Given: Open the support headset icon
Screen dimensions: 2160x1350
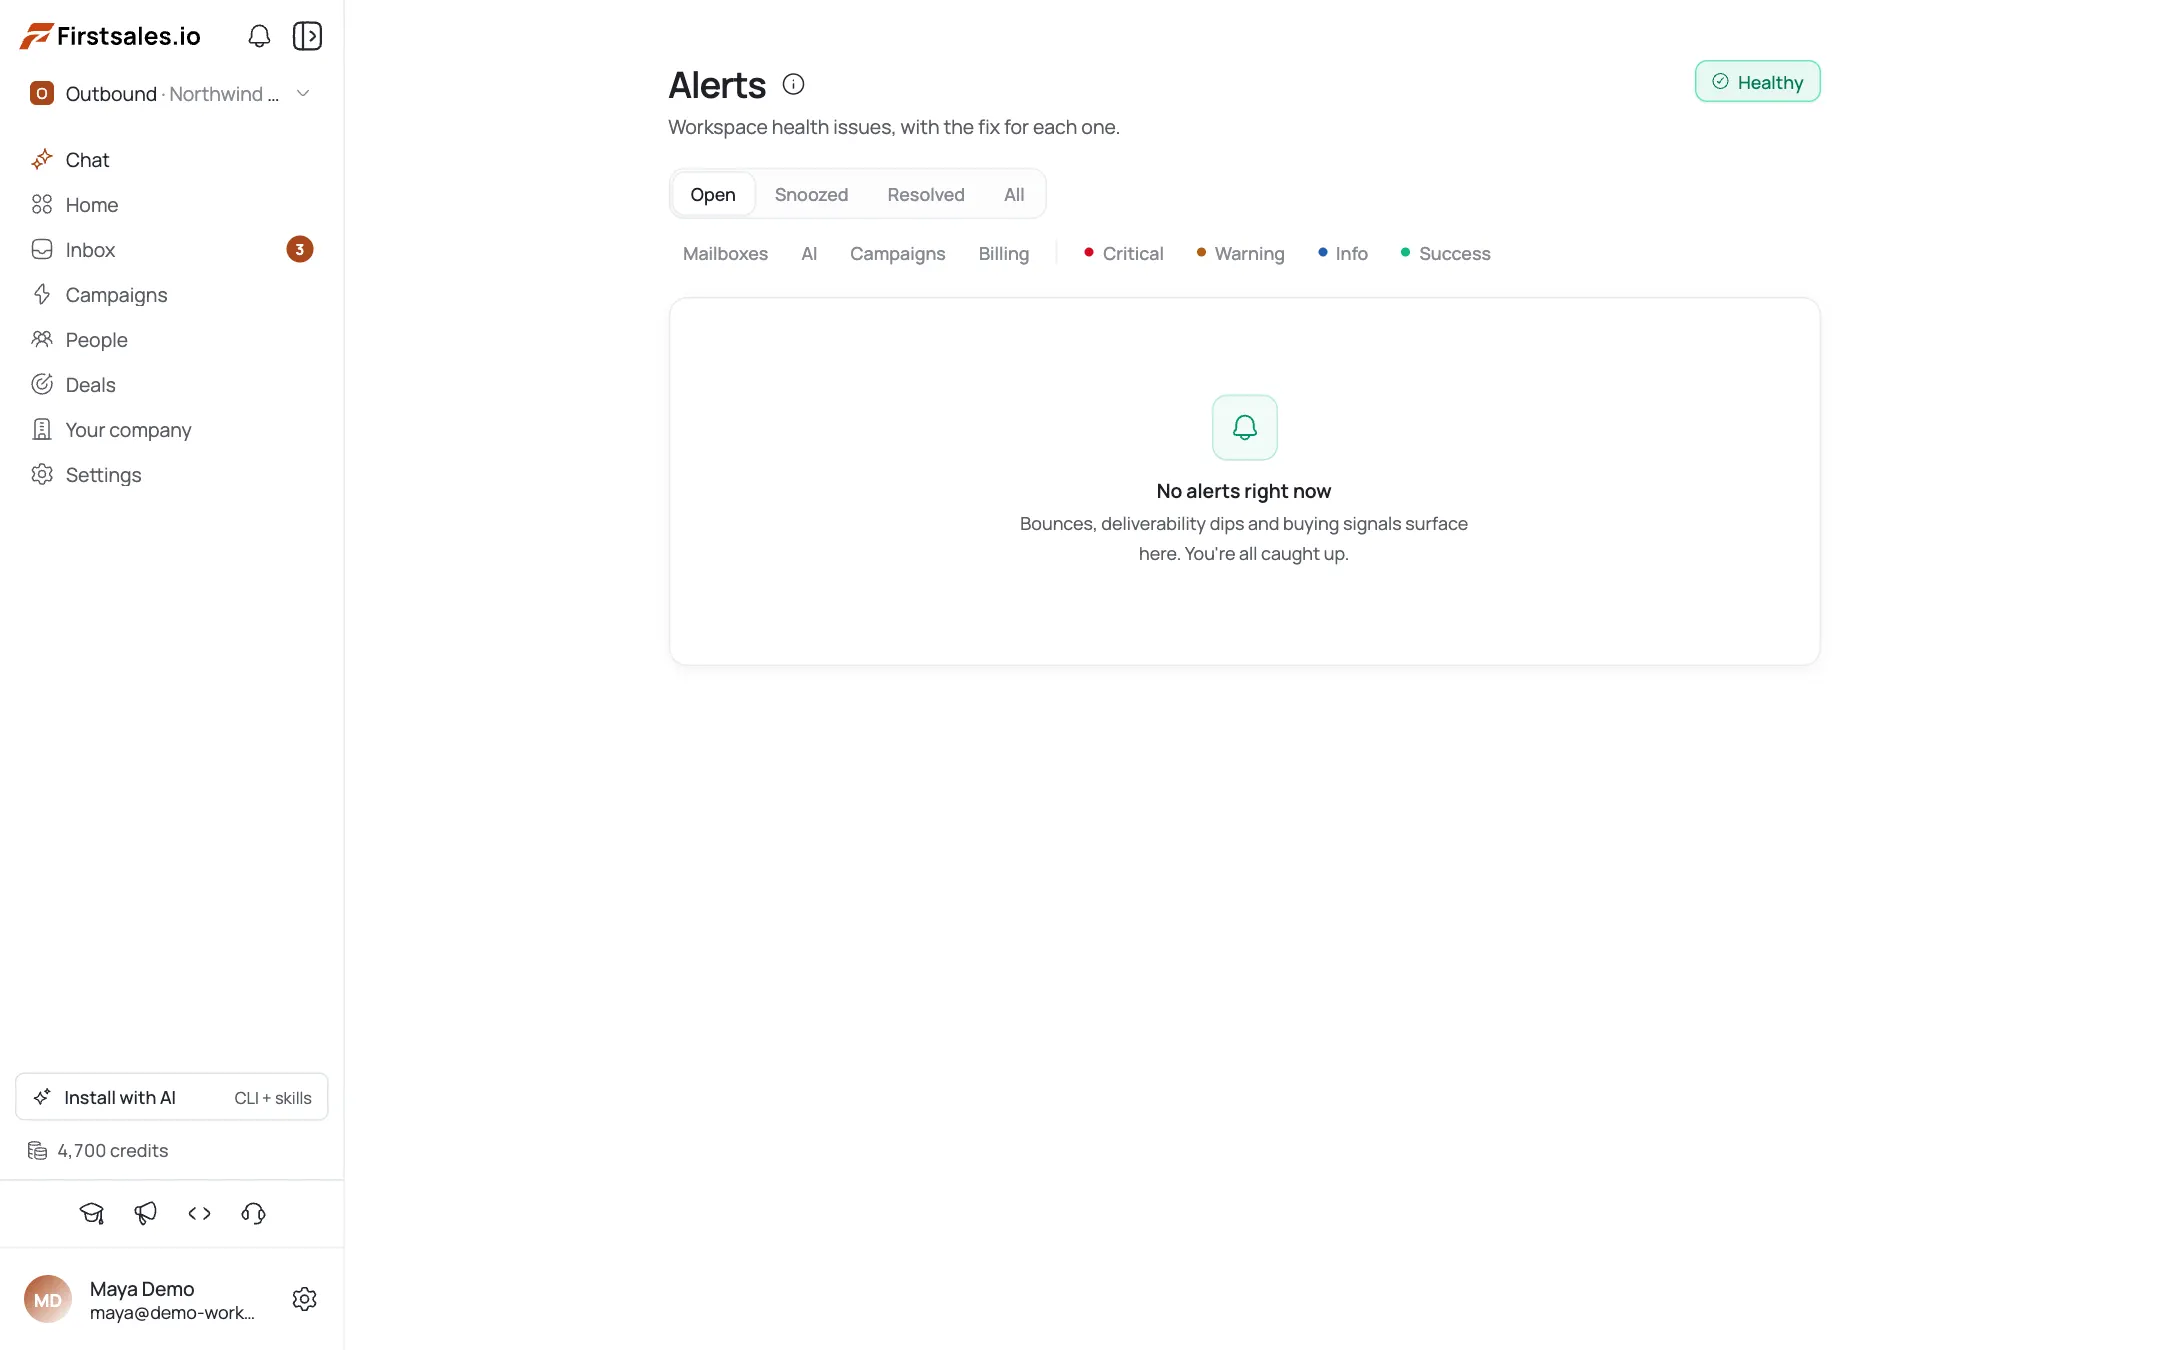Looking at the screenshot, I should (254, 1213).
